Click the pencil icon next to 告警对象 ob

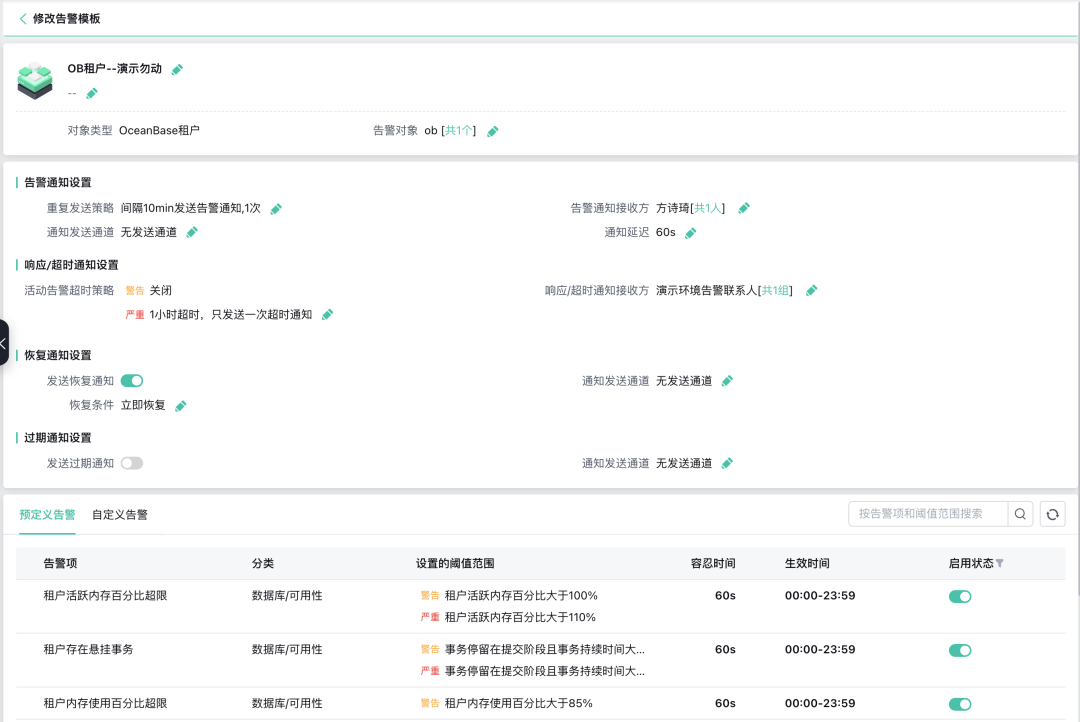click(x=493, y=130)
